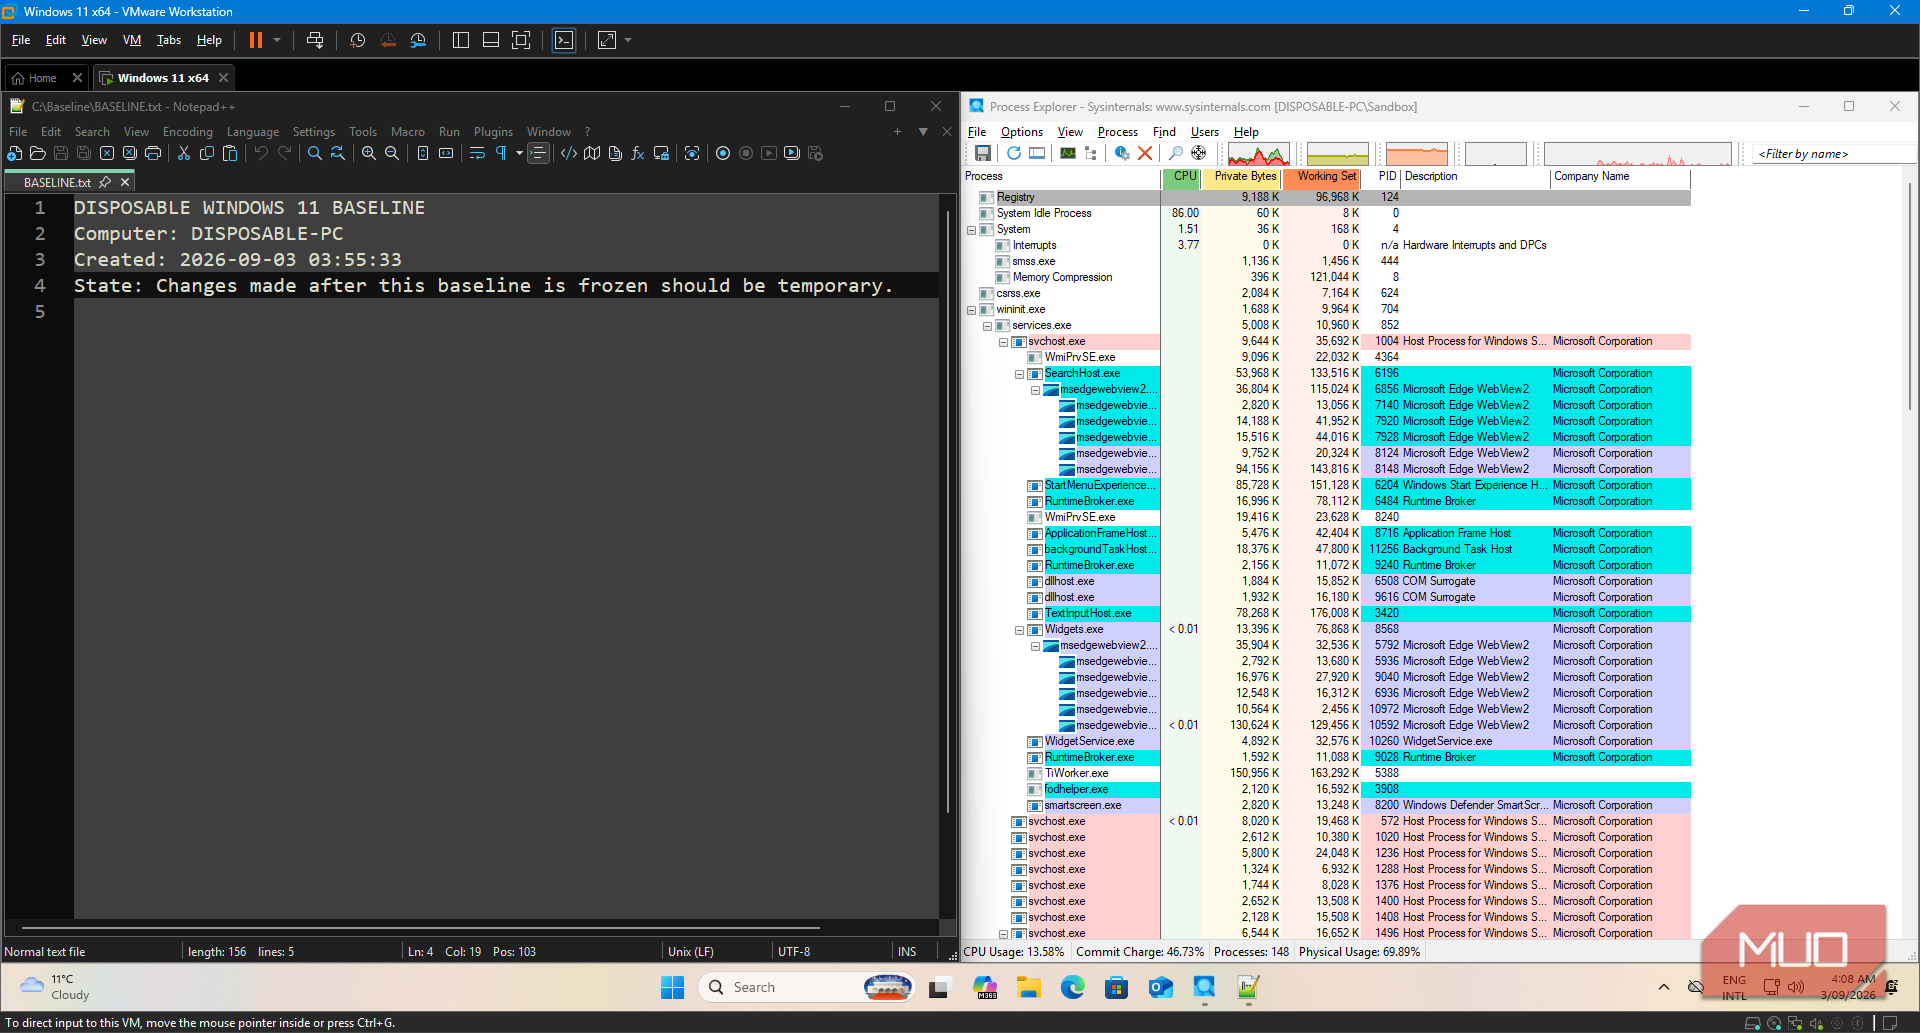Open the dropdown arrow next to the VMware pause button
Viewport: 1920px width, 1033px height.
coord(277,40)
